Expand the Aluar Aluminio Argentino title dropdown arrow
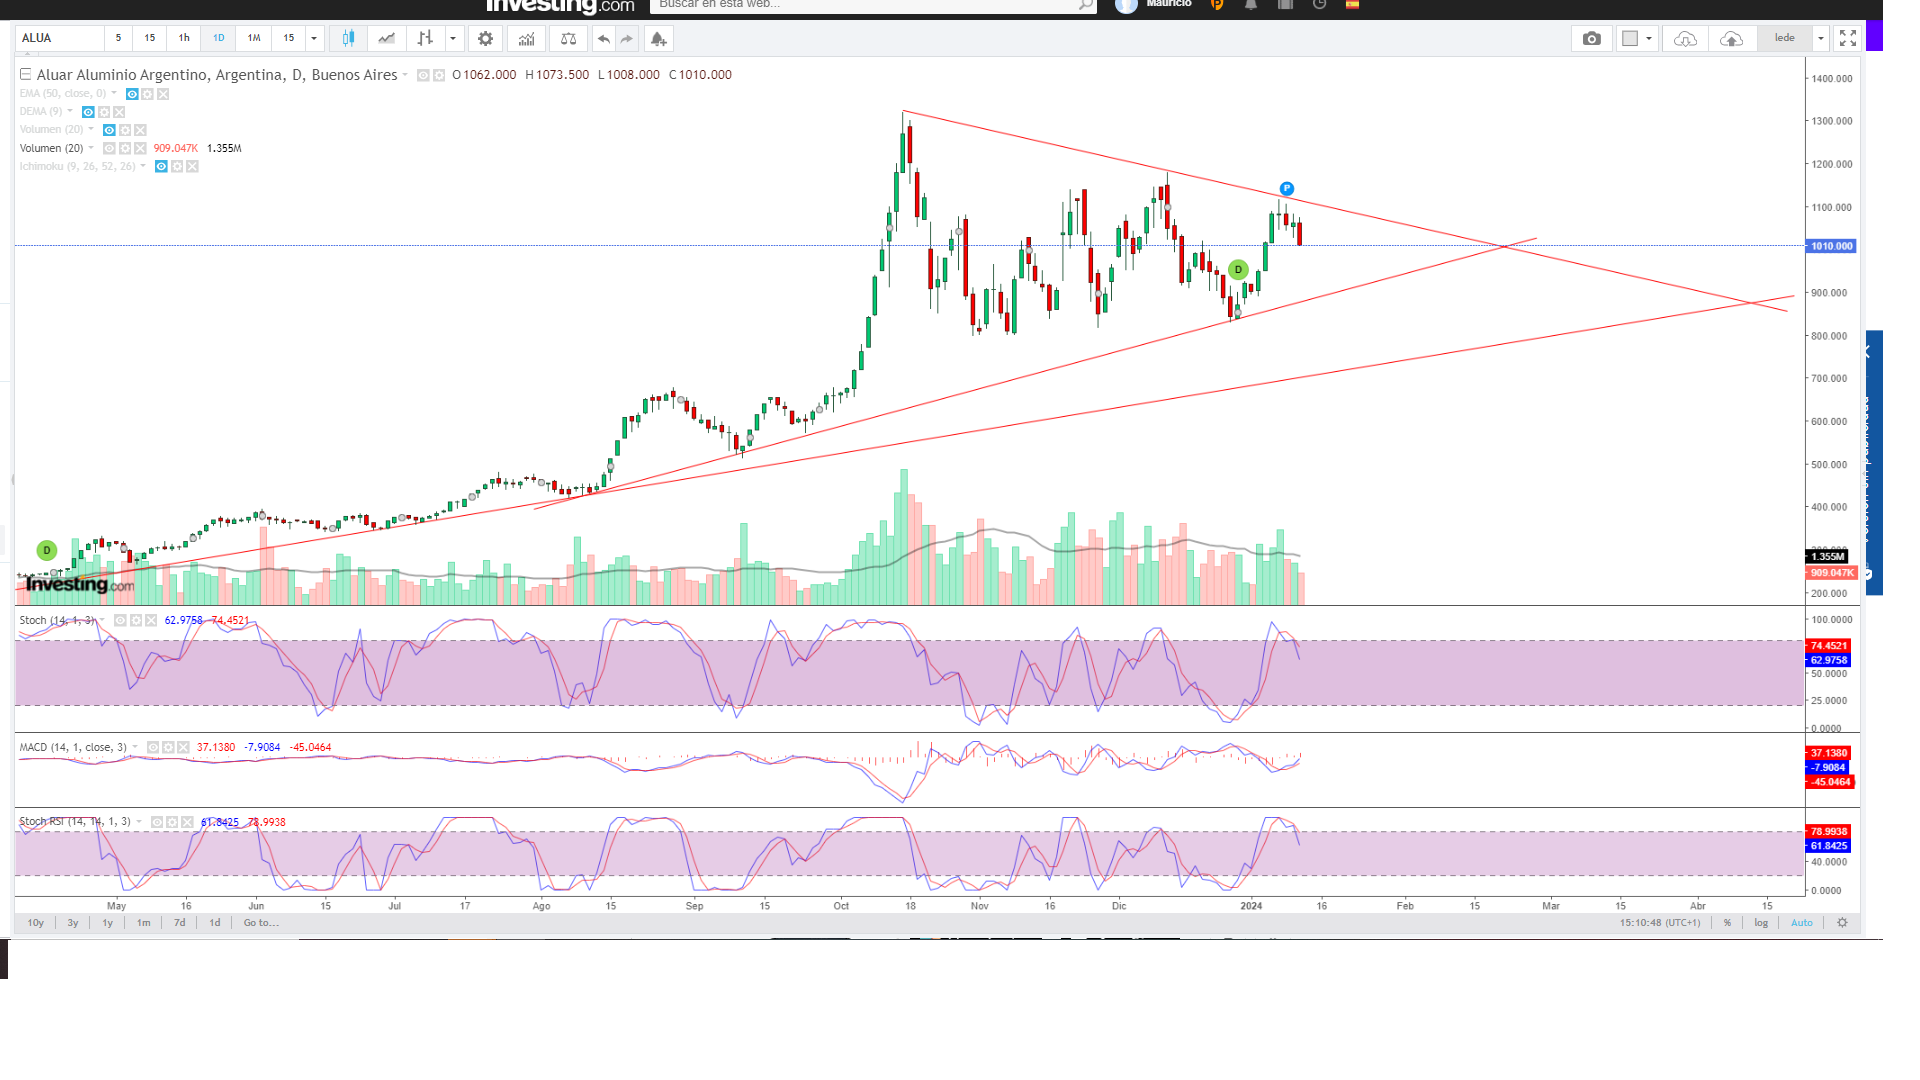The image size is (1920, 1080). click(x=405, y=76)
